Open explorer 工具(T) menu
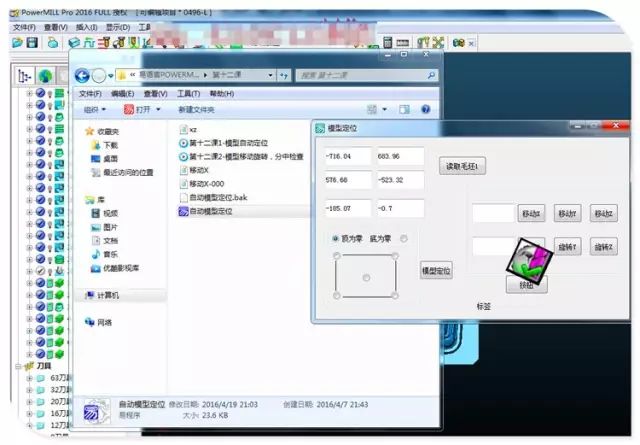This screenshot has width=640, height=445. tap(188, 94)
